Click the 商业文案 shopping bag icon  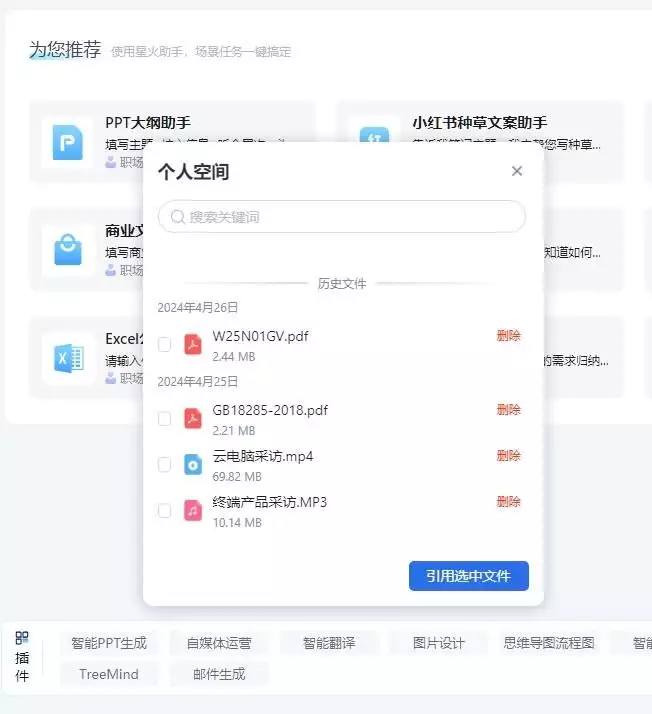pyautogui.click(x=68, y=250)
